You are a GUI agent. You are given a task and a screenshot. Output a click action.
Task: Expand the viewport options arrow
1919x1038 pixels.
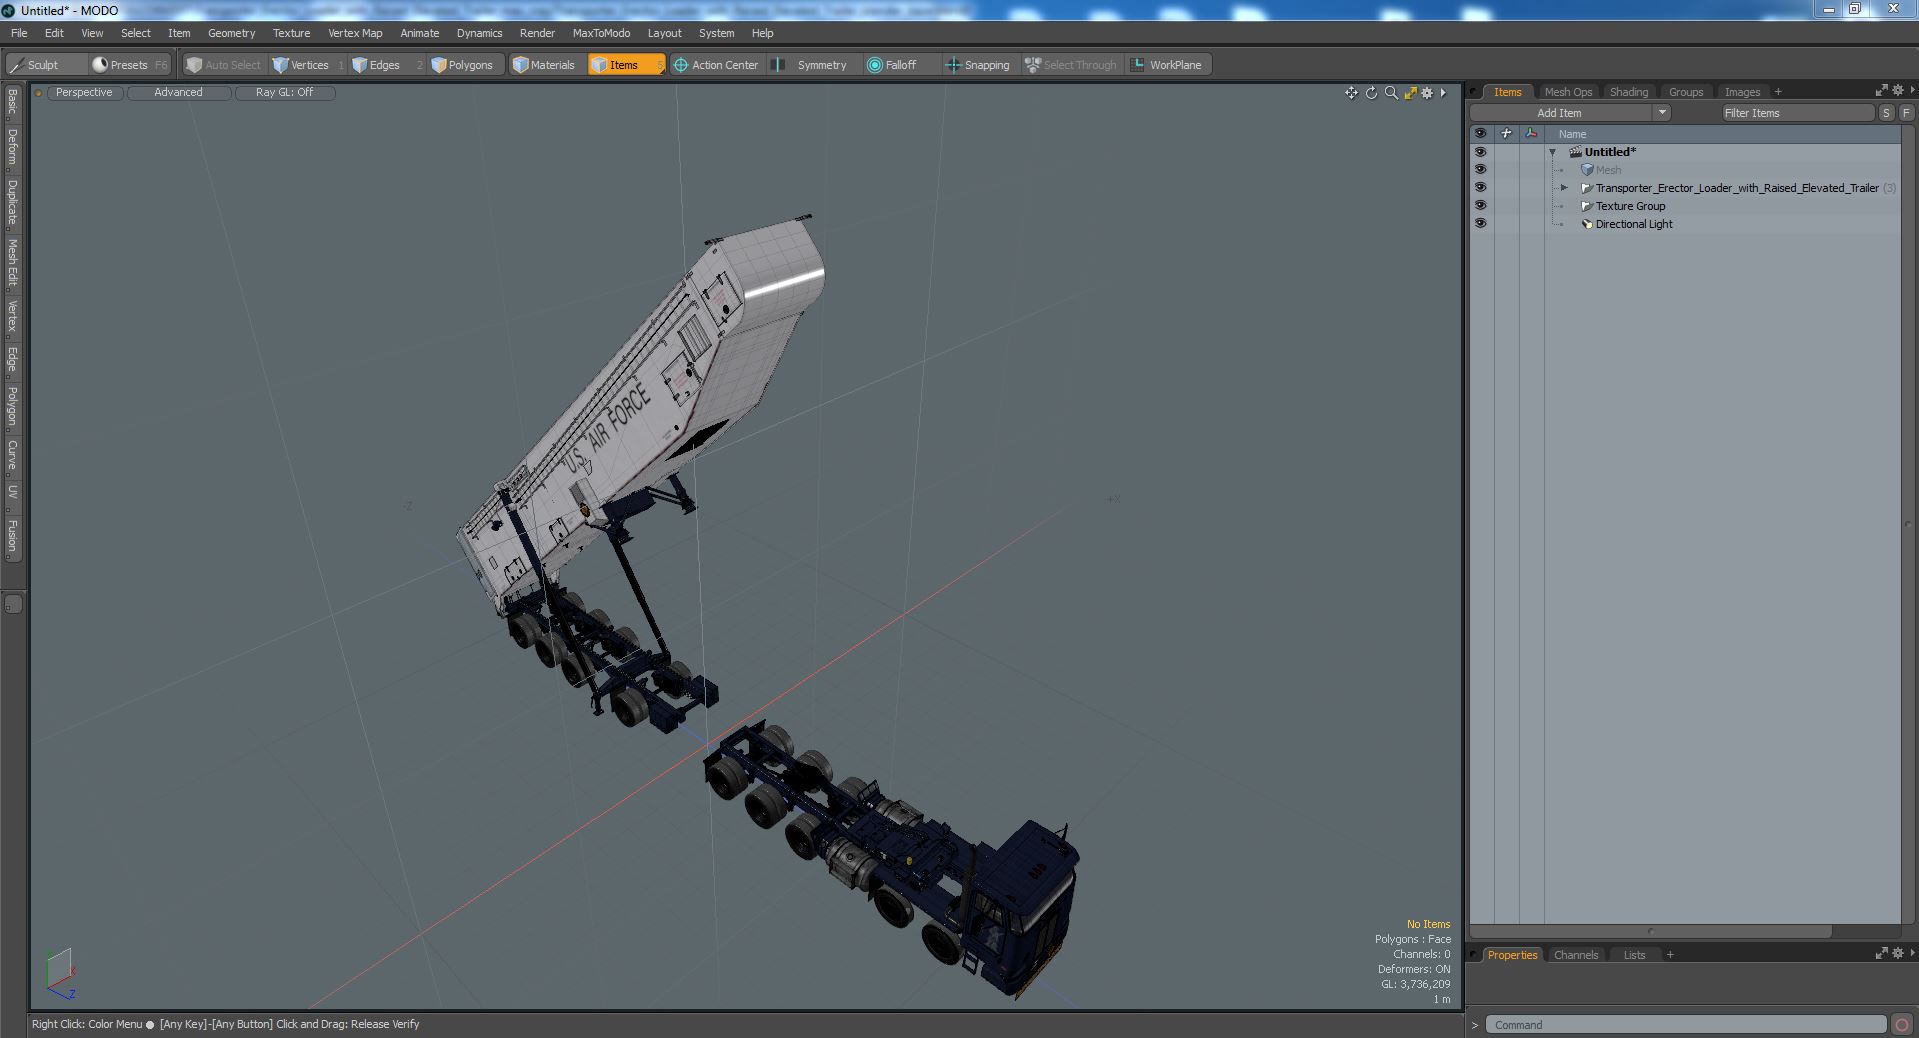[1443, 93]
